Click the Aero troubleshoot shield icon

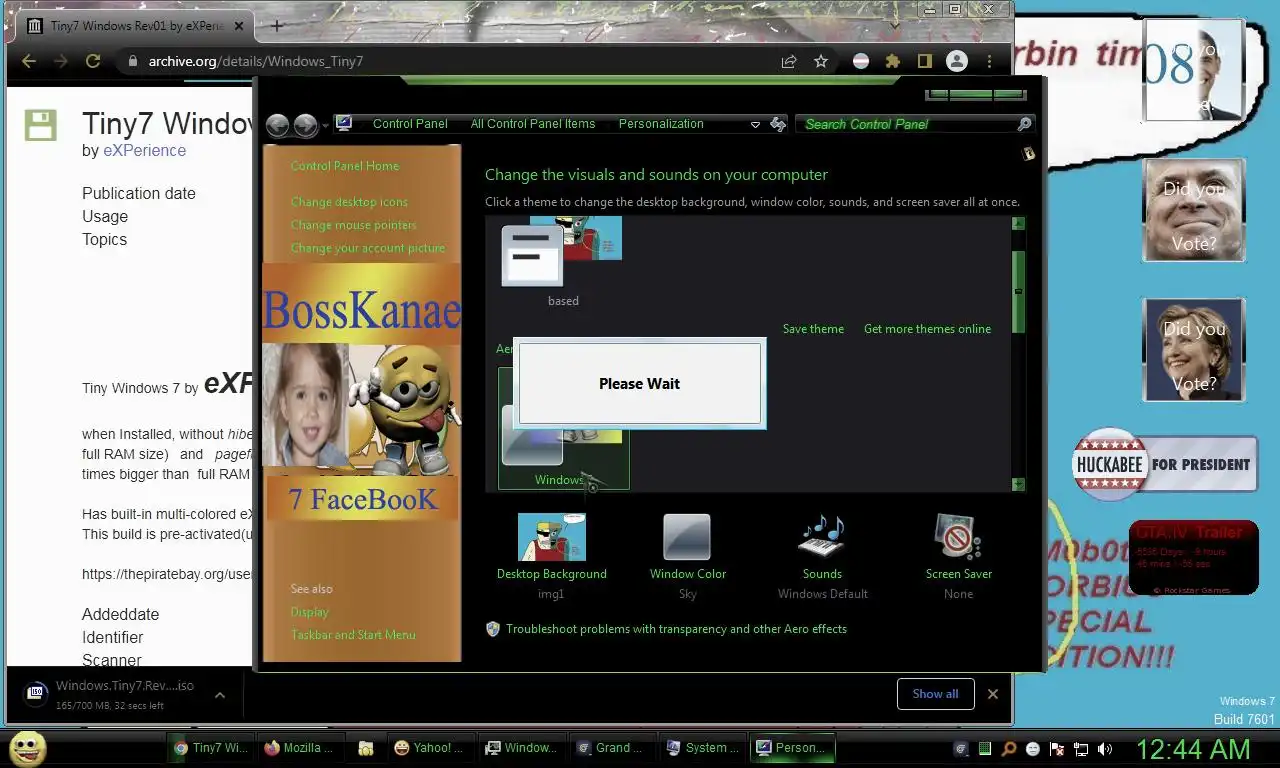point(493,629)
